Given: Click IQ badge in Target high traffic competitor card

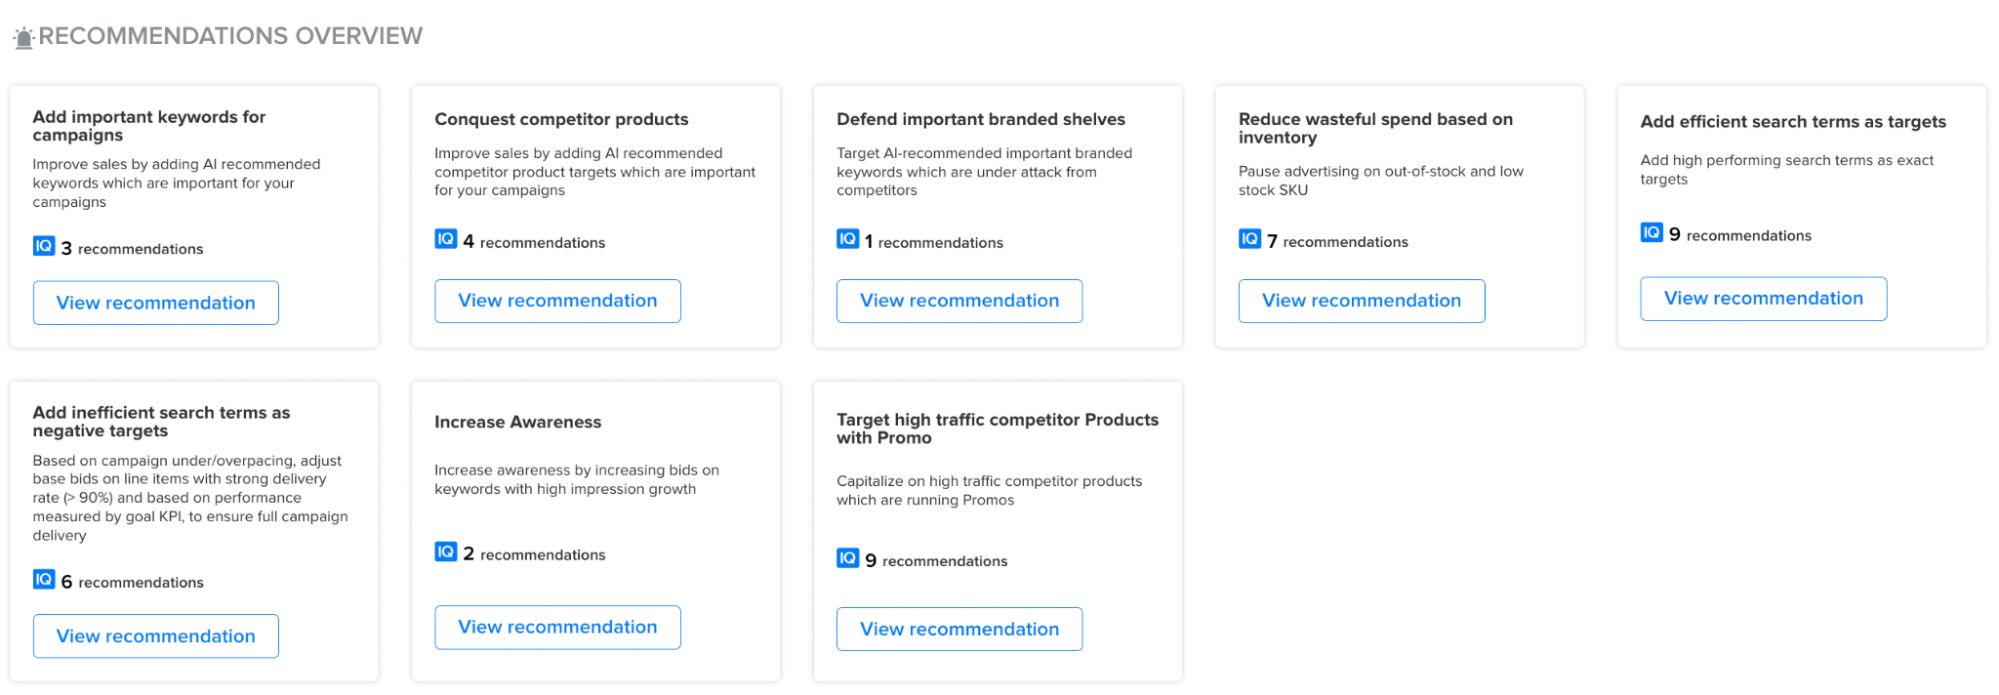Looking at the screenshot, I should (848, 558).
